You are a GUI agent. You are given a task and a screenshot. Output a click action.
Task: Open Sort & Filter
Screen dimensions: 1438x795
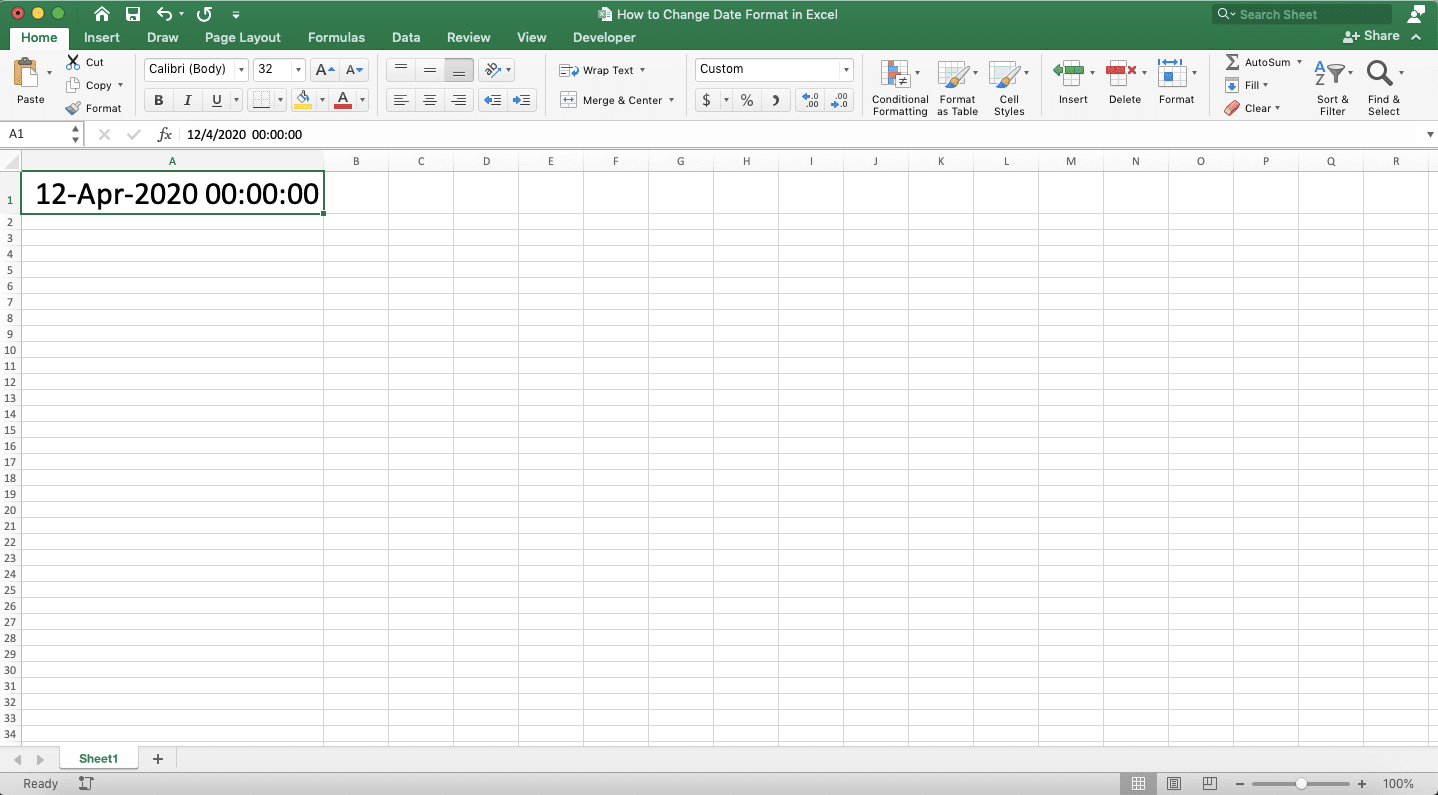(x=1332, y=88)
